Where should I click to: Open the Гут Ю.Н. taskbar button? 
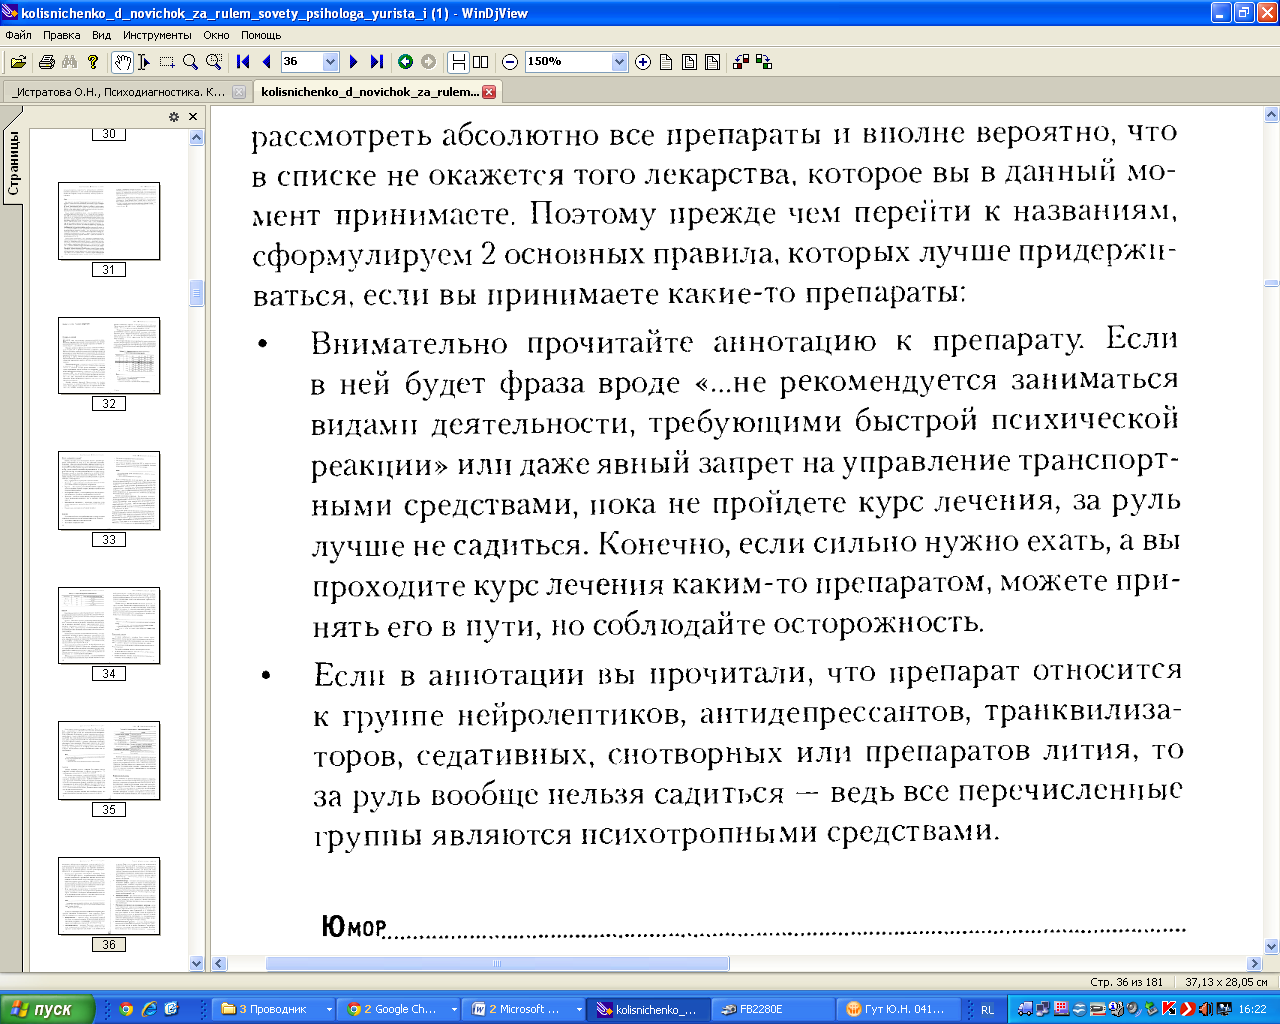pos(898,1010)
